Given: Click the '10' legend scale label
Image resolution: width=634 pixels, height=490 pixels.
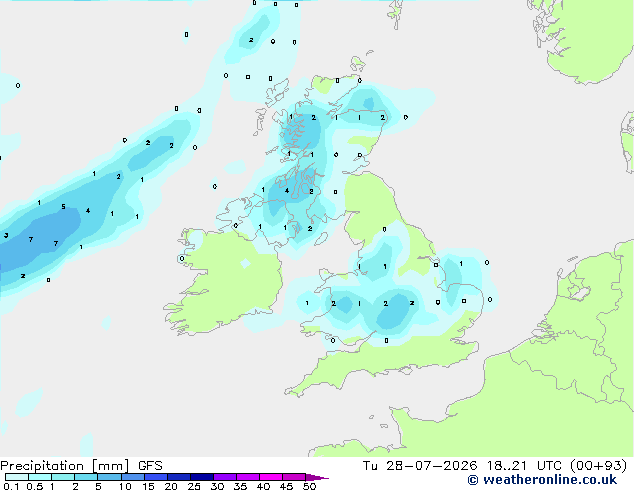Looking at the screenshot, I should tap(125, 486).
